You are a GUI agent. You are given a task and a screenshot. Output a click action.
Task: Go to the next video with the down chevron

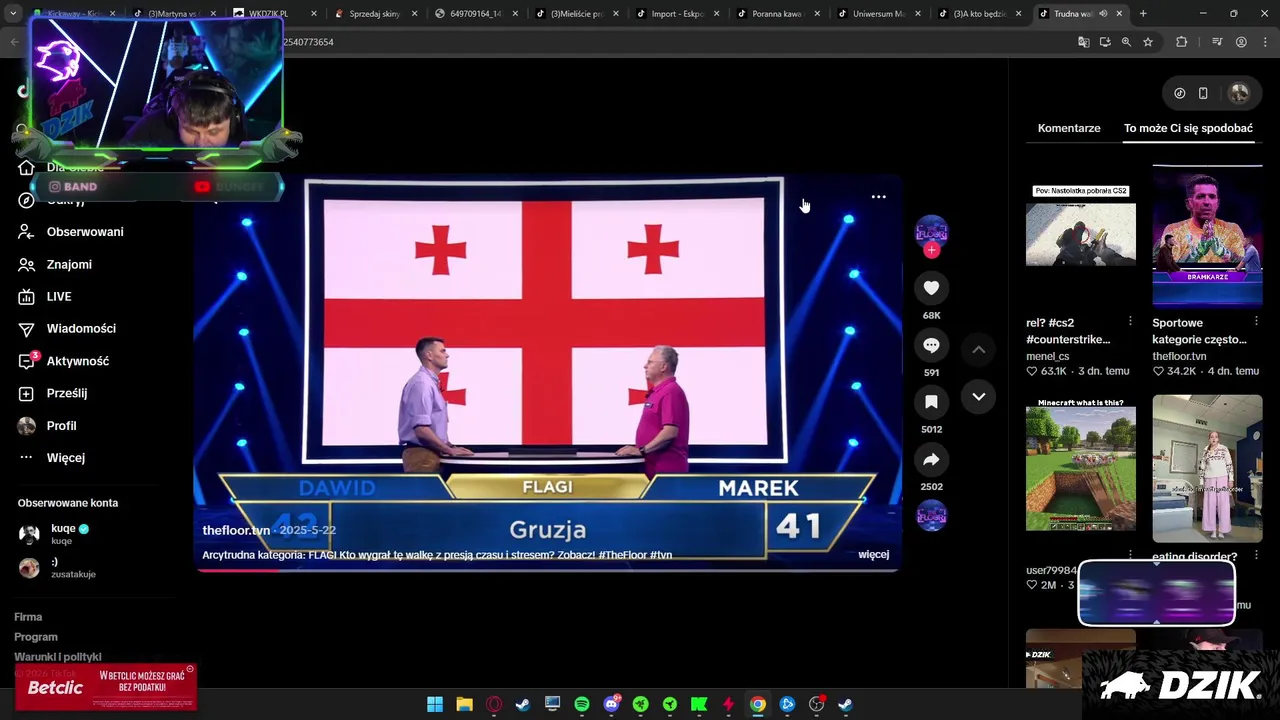(979, 397)
